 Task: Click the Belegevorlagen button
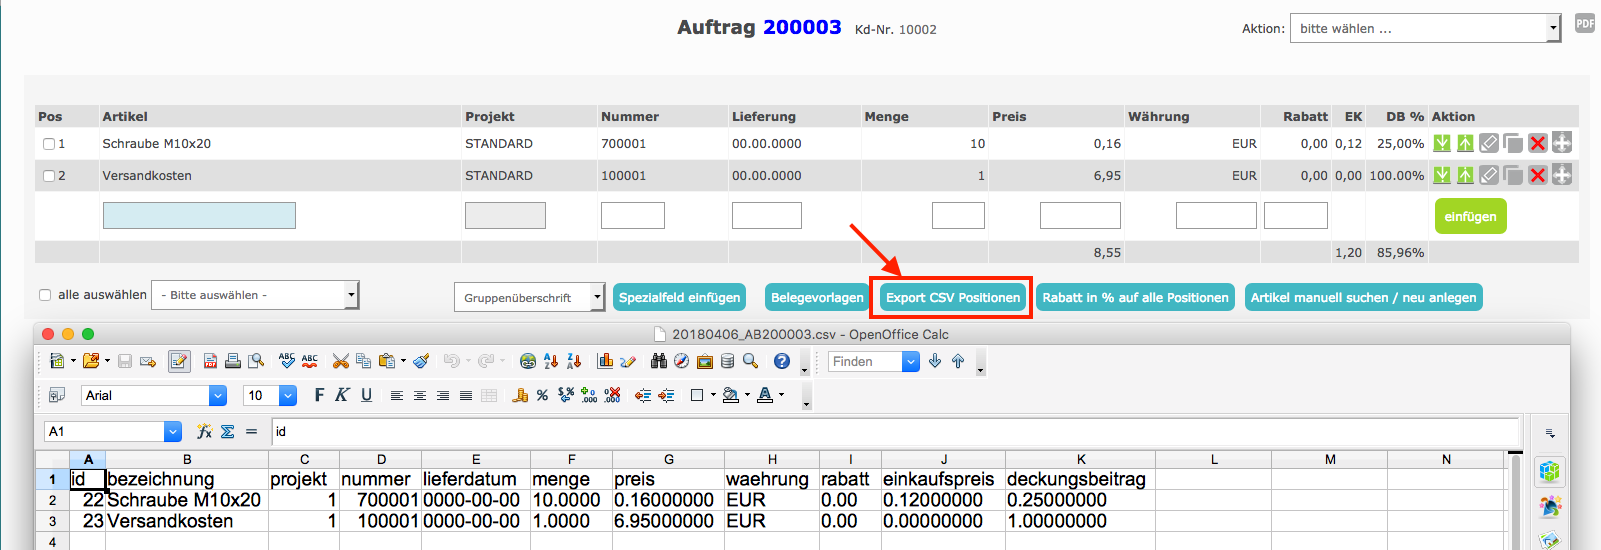tap(817, 297)
